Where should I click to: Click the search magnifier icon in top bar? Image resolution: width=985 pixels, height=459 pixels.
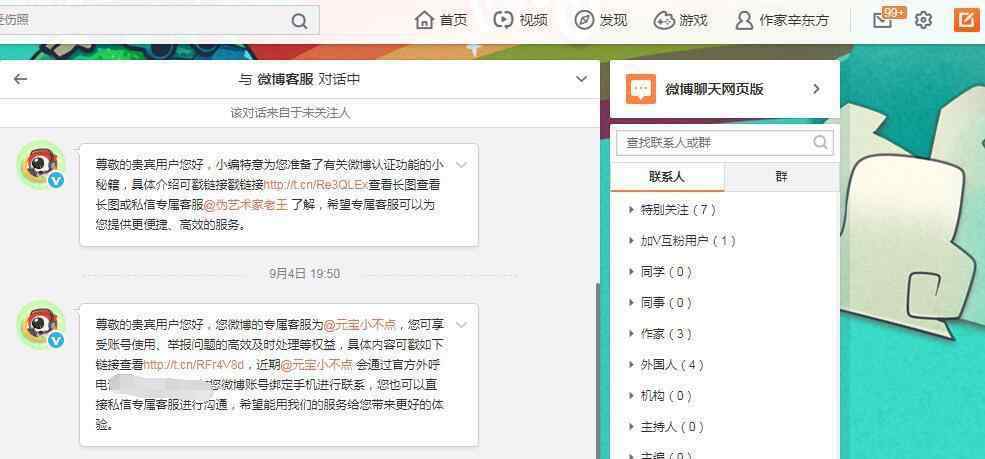point(299,21)
